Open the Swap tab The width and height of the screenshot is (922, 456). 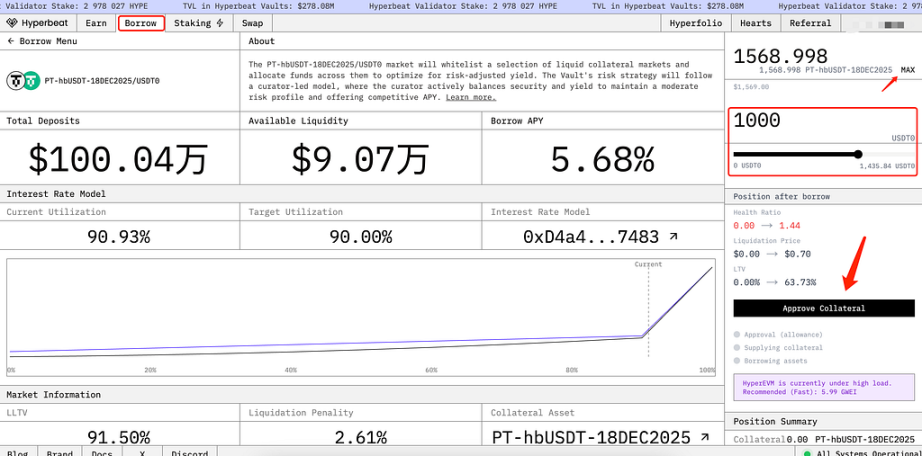pos(253,23)
